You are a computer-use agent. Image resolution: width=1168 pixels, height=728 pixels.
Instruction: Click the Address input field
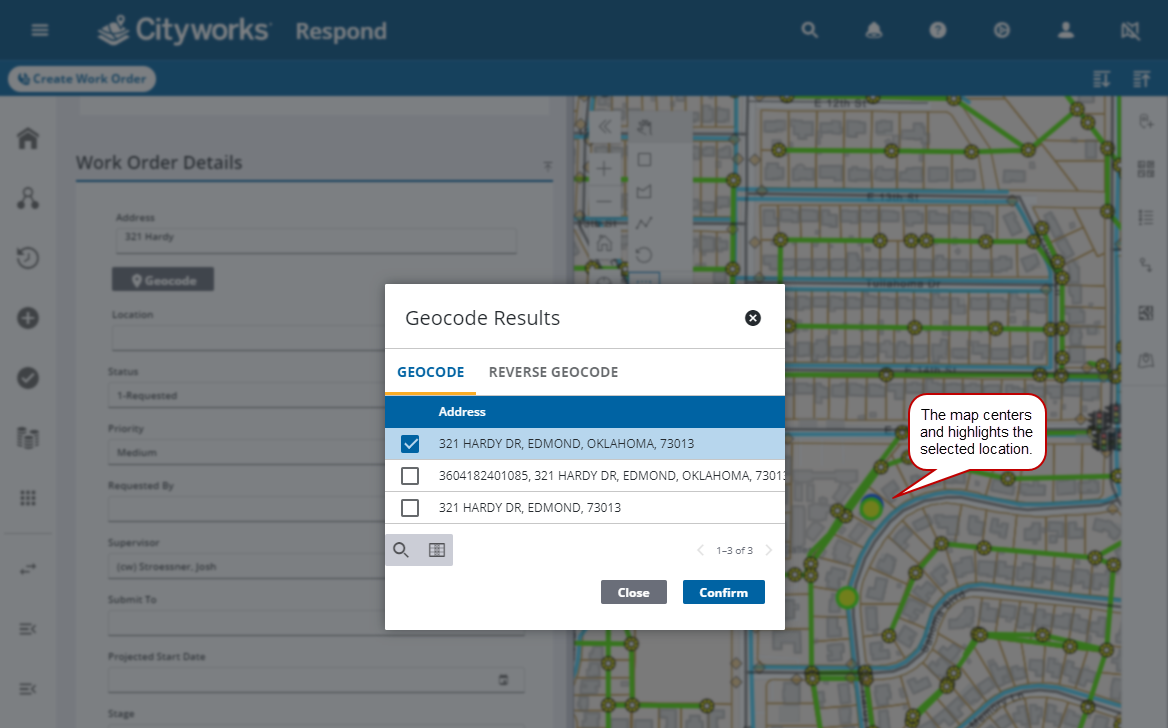pos(315,241)
